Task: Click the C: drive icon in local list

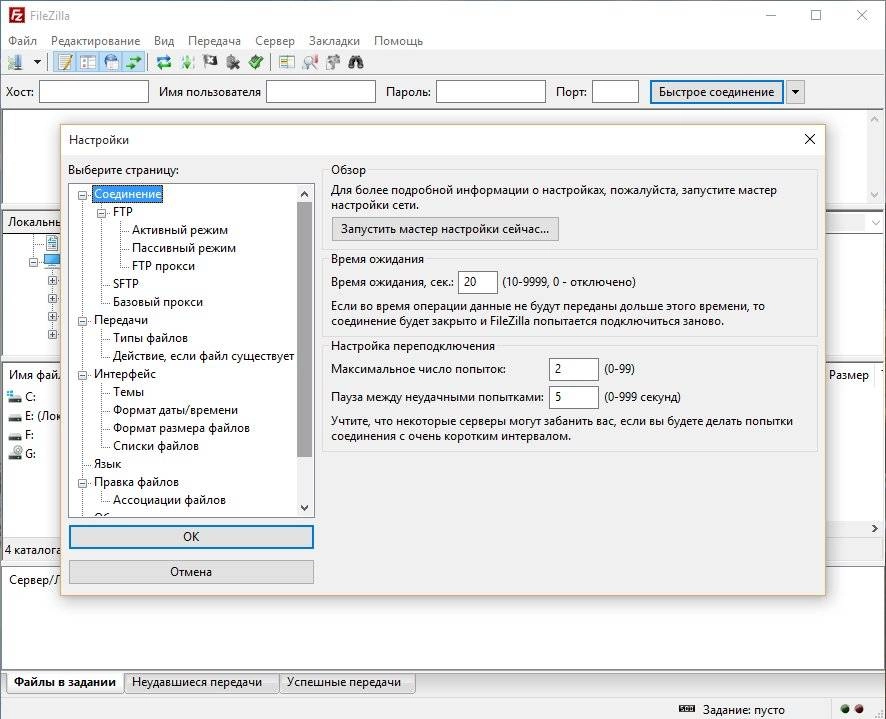Action: (14, 397)
